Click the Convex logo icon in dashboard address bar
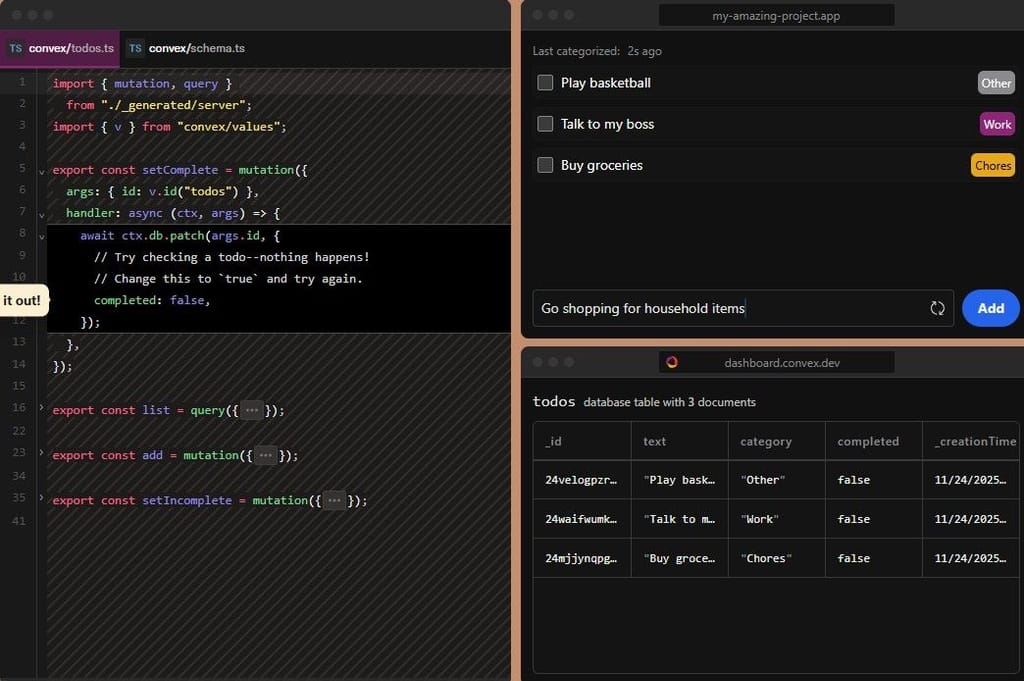This screenshot has width=1024, height=681. (672, 362)
